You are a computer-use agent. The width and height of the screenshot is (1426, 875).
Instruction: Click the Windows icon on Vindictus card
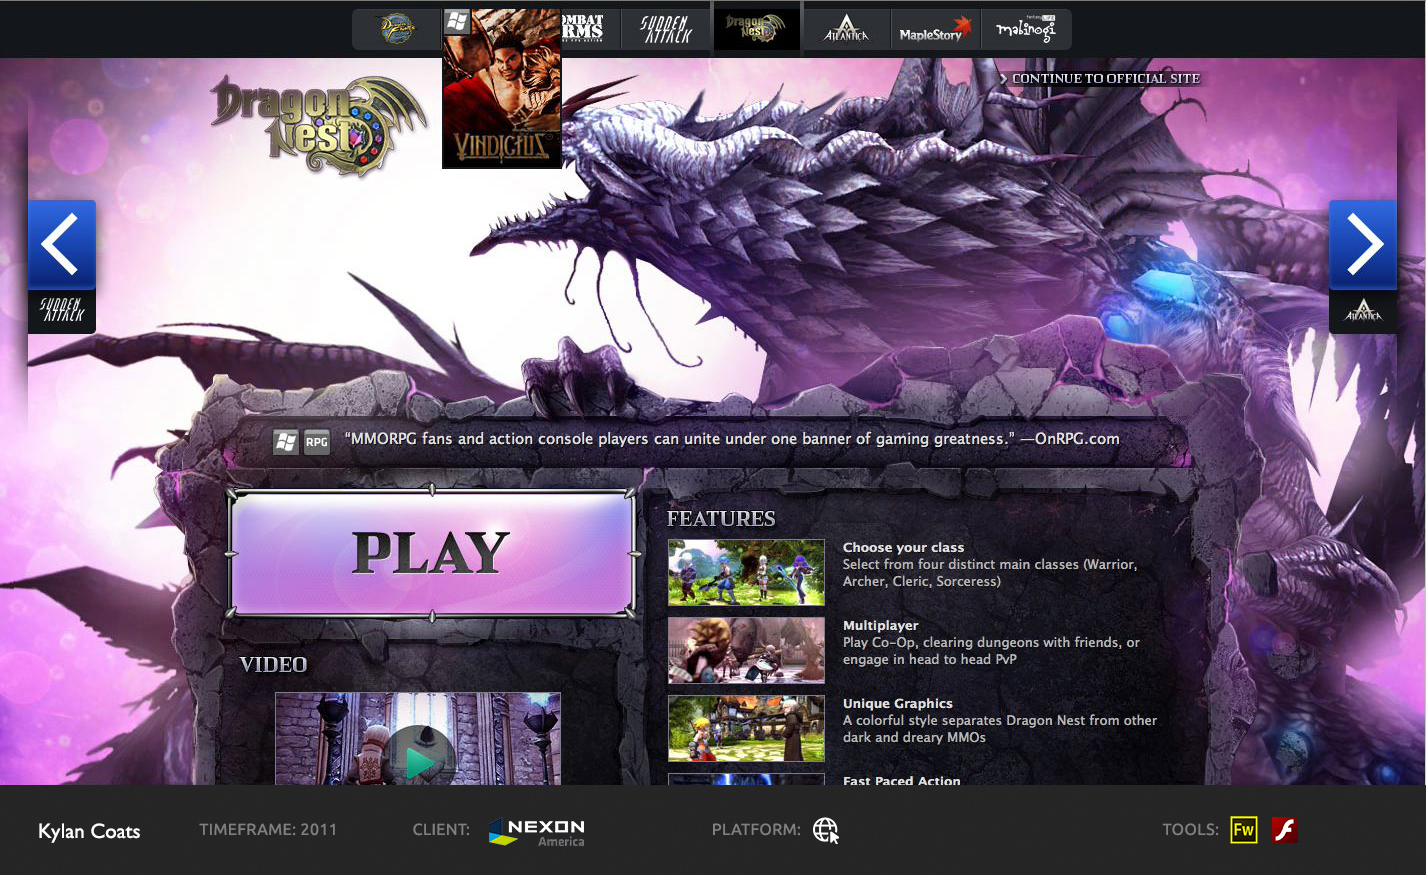[457, 21]
